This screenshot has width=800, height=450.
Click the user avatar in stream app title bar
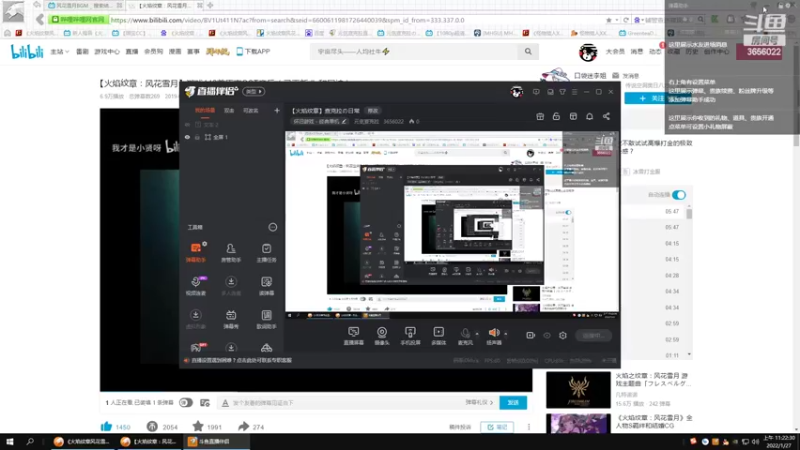(x=516, y=92)
